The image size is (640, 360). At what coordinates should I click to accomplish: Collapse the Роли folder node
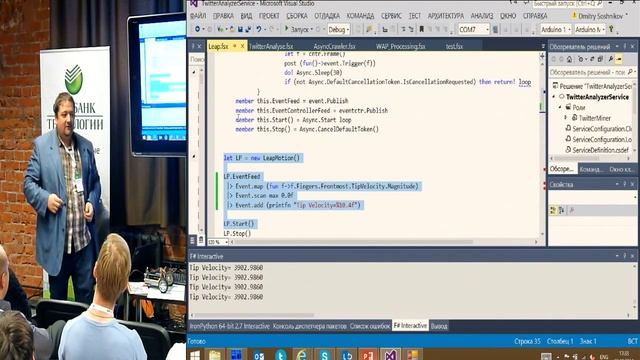click(x=560, y=107)
